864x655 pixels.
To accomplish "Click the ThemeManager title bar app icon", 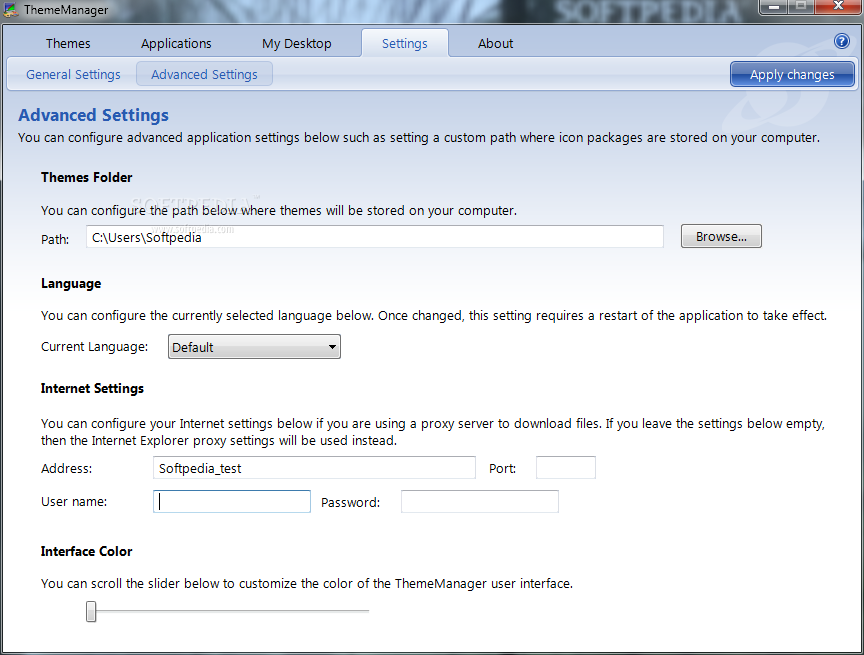I will 10,9.
